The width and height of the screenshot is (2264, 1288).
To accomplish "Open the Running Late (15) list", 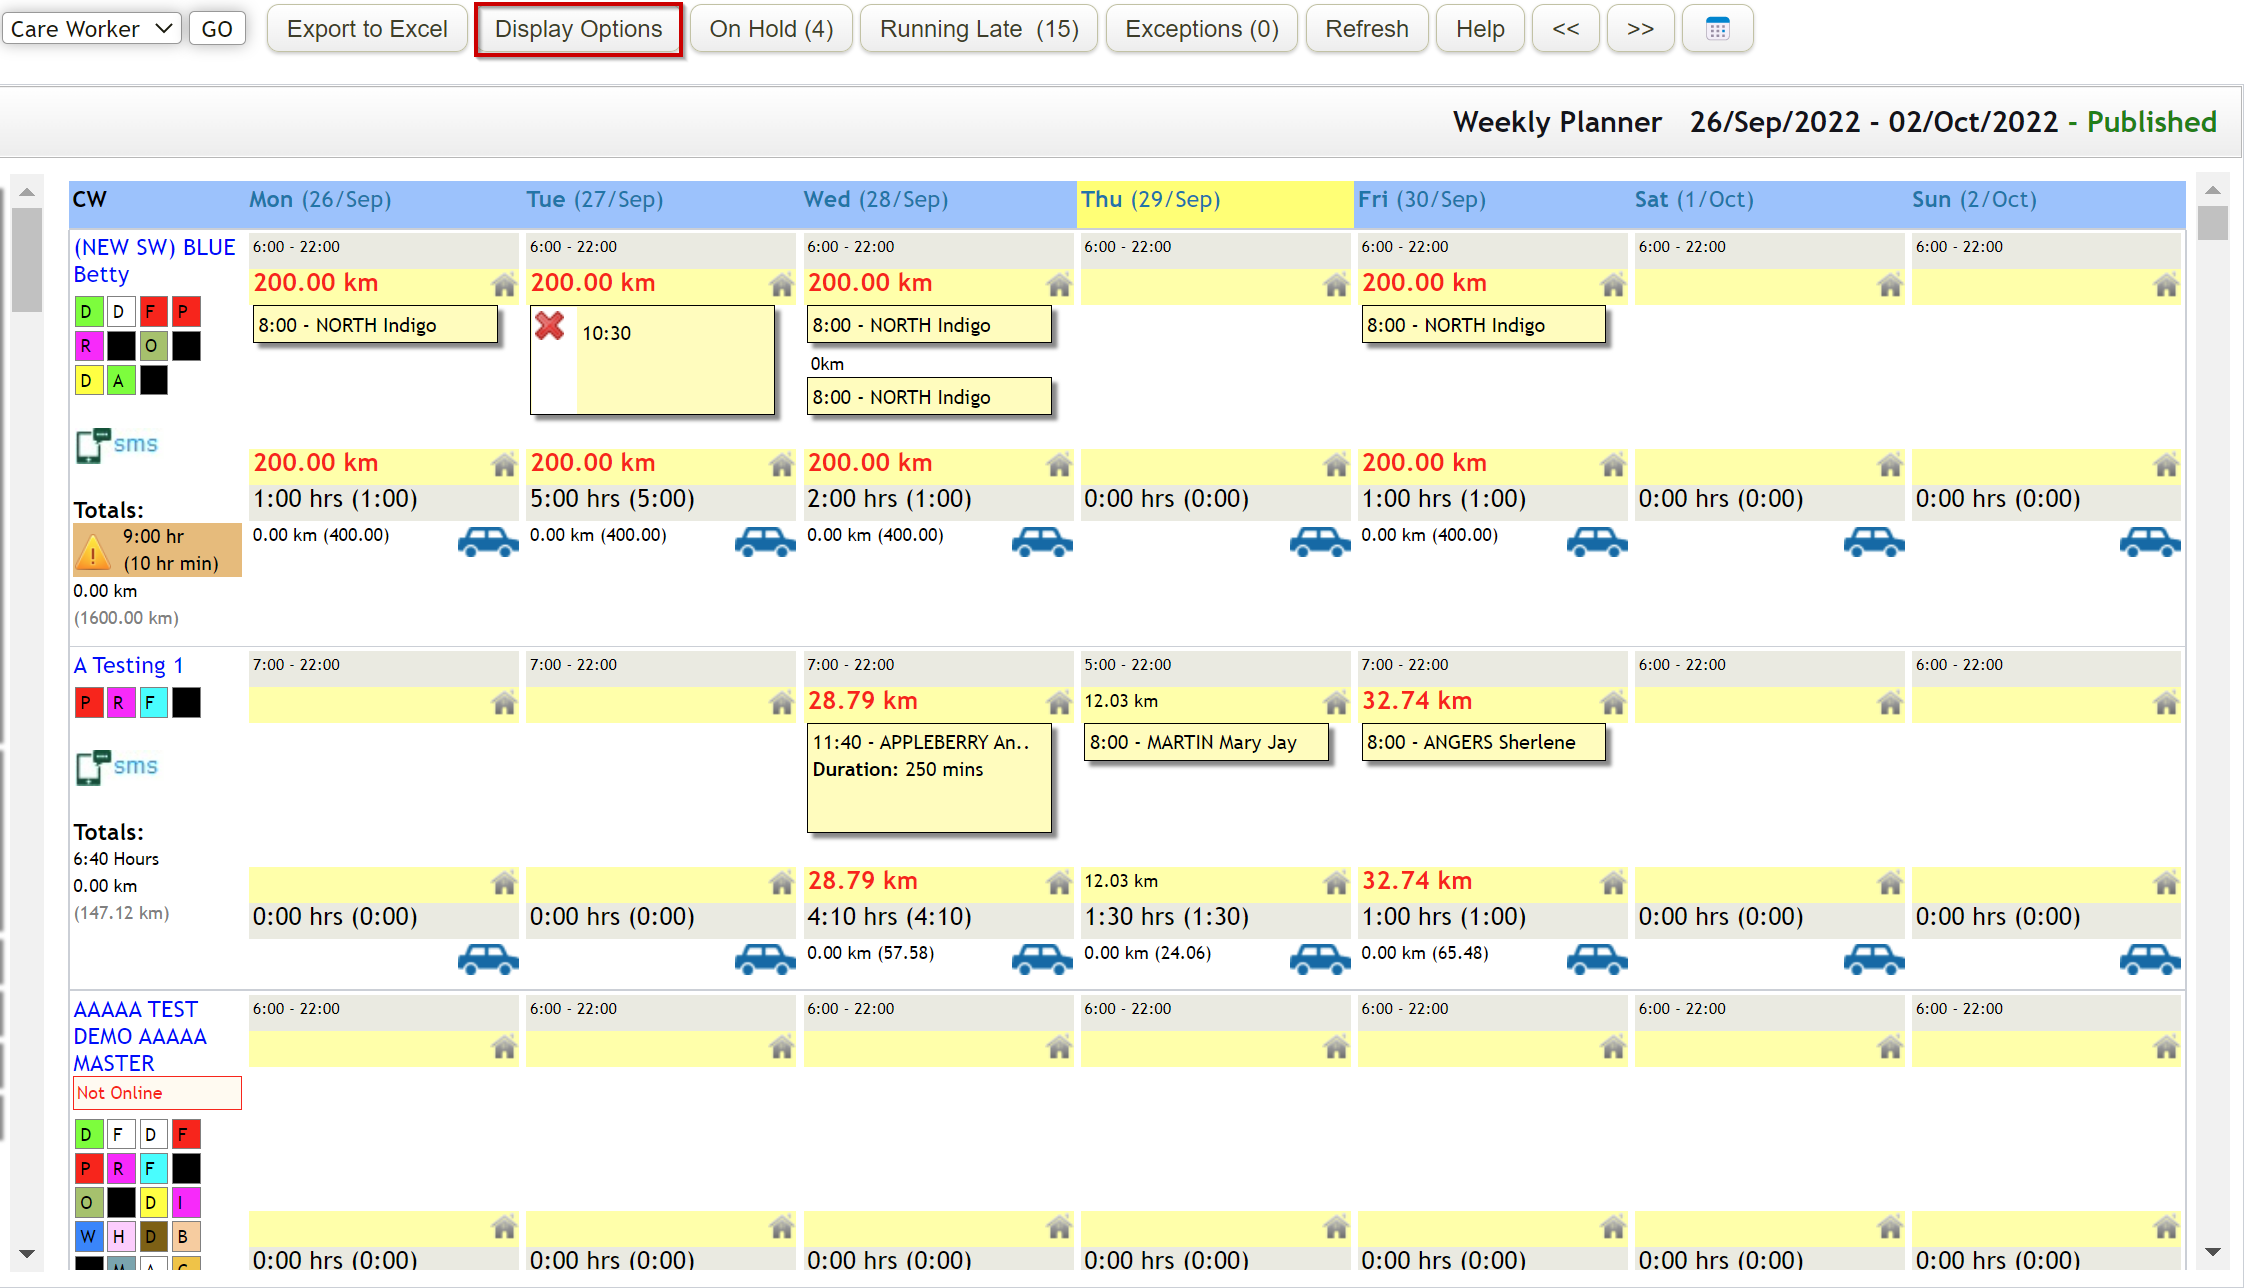I will point(978,29).
